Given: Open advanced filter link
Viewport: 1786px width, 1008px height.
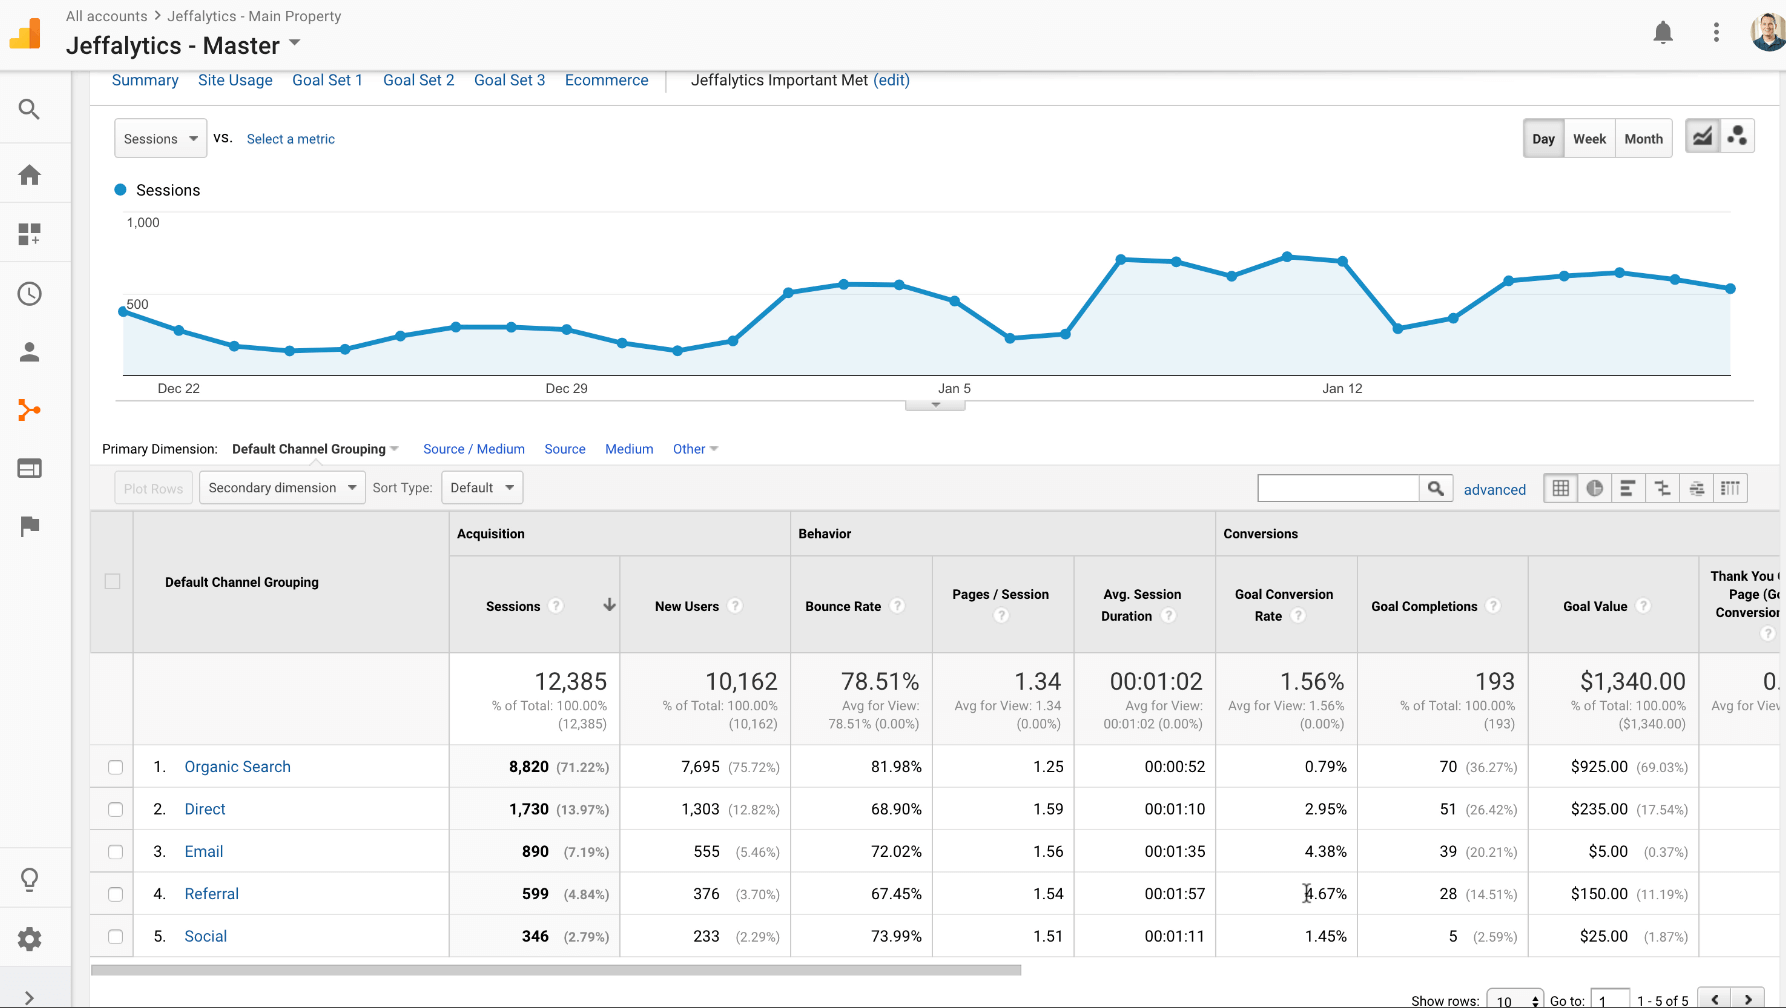Looking at the screenshot, I should point(1495,489).
